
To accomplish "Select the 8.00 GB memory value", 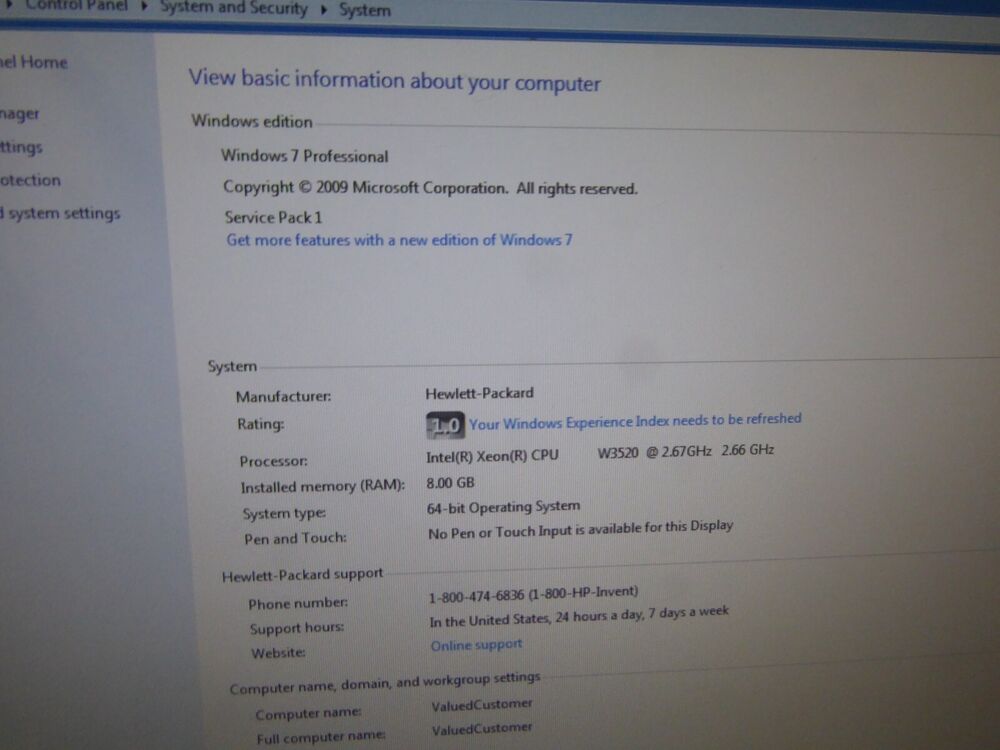I will pyautogui.click(x=450, y=483).
